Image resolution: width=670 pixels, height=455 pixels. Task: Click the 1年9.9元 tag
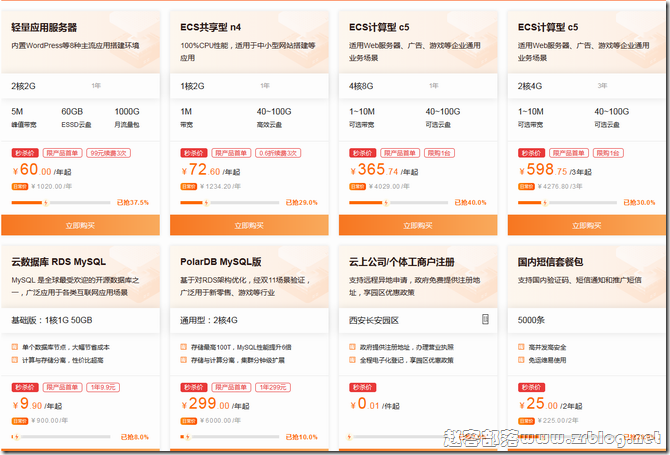[x=103, y=387]
